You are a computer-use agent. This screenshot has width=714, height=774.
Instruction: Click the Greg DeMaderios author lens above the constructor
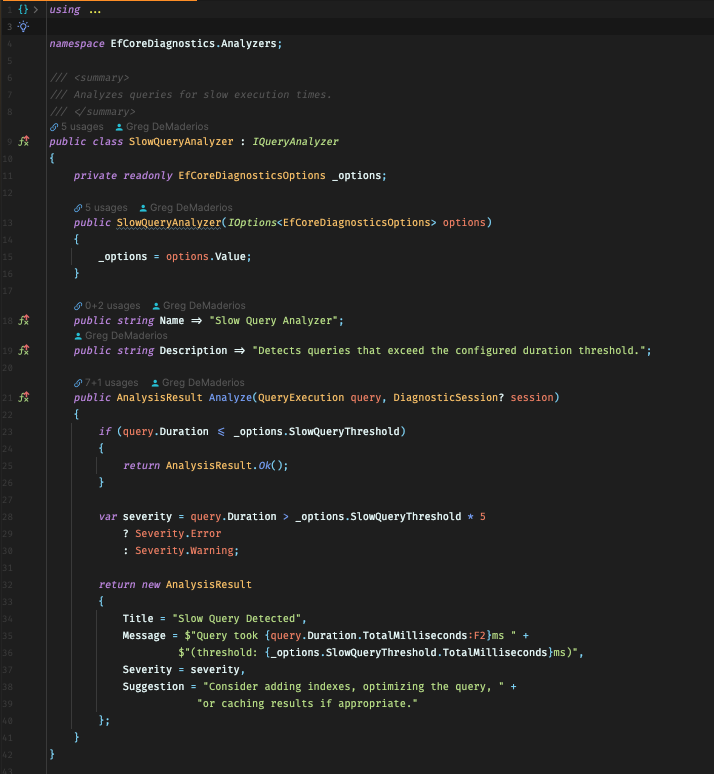186,208
